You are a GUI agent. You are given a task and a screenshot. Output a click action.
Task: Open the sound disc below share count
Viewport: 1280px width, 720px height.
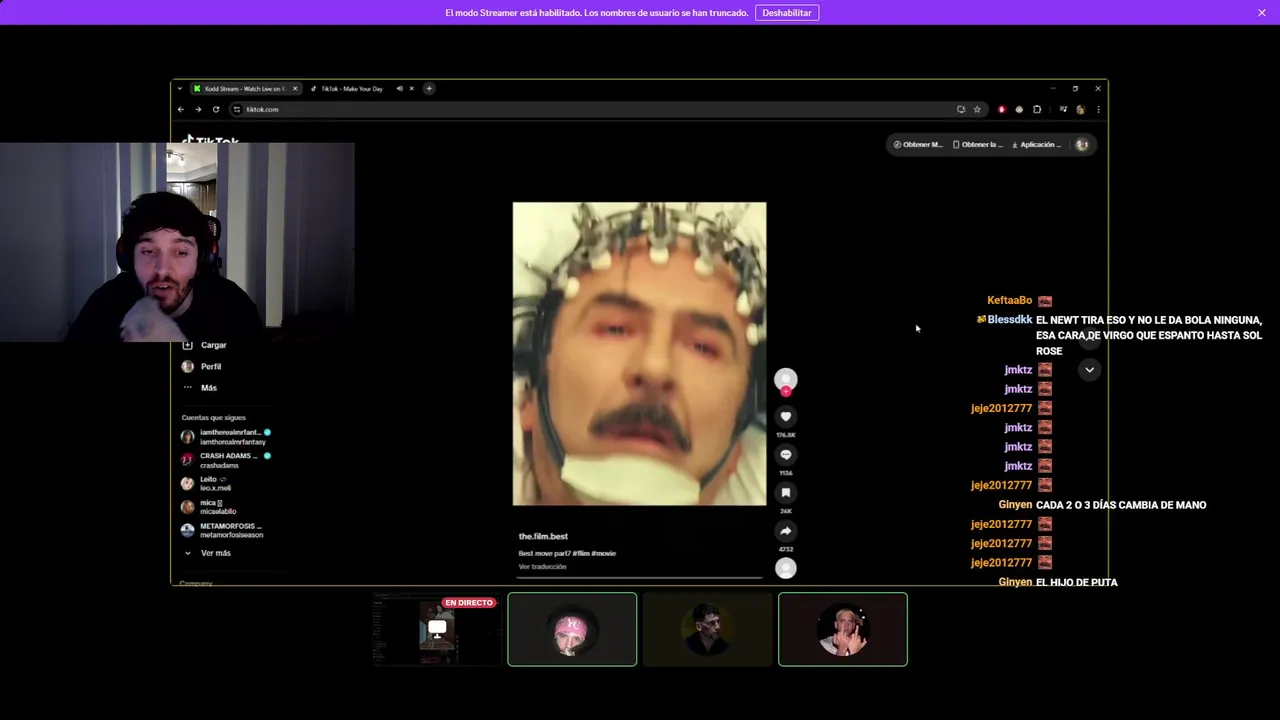click(786, 568)
